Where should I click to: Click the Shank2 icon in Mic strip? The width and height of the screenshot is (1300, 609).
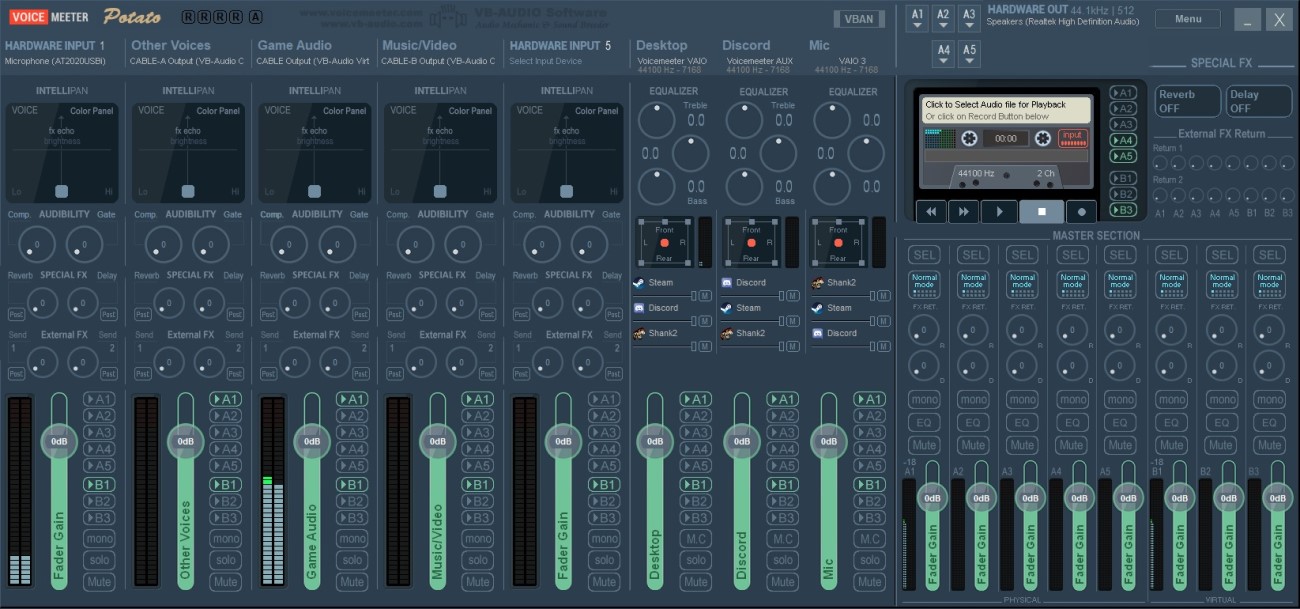[x=817, y=283]
